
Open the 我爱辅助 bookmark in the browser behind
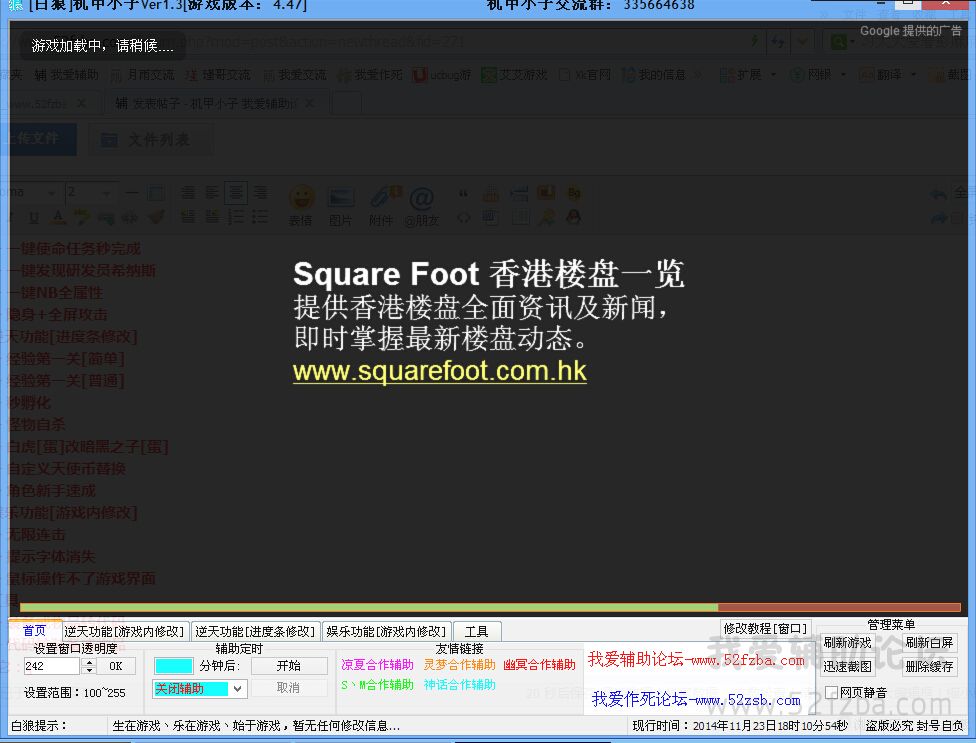click(67, 75)
